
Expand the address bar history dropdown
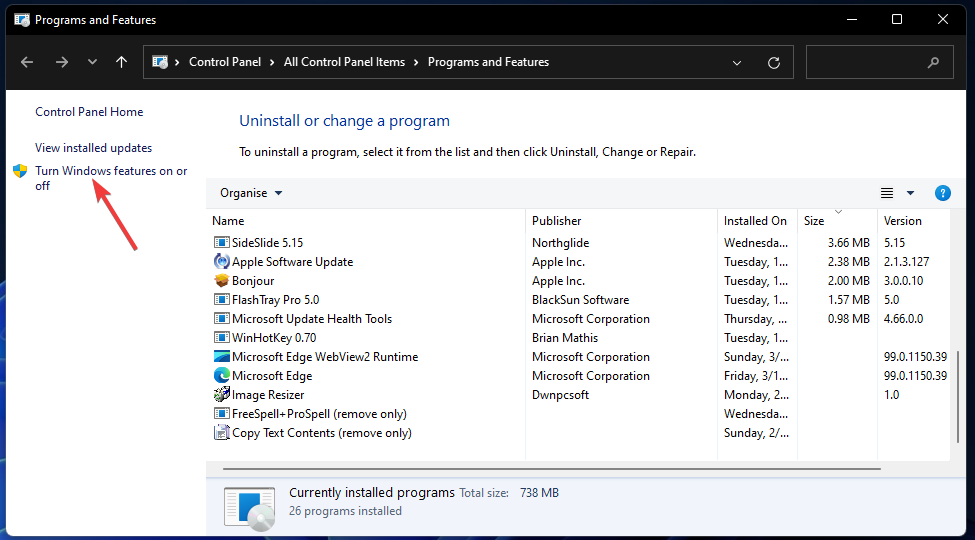[x=738, y=62]
